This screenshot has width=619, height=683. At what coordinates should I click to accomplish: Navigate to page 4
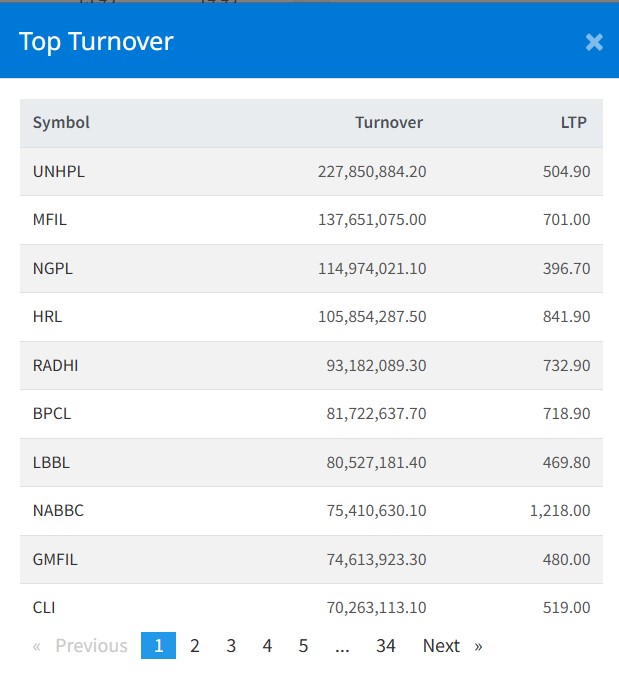coord(267,646)
